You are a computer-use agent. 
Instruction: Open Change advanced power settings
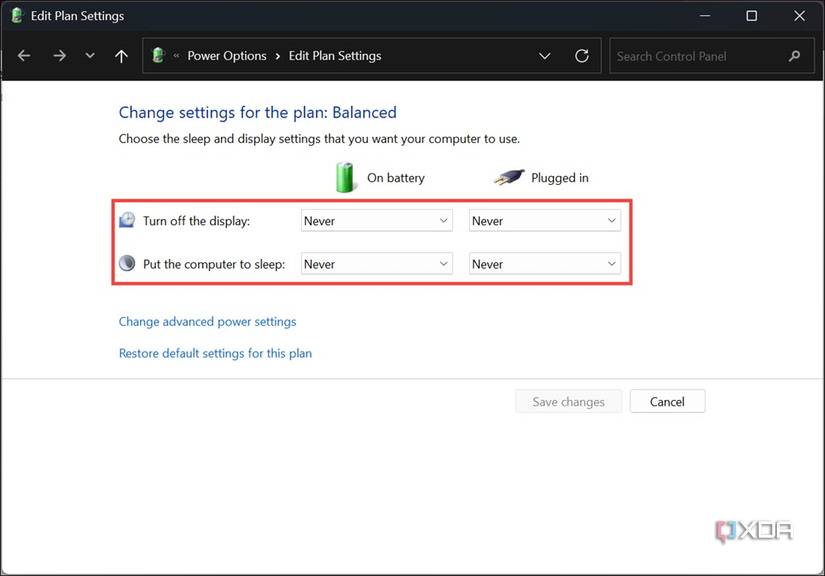click(x=207, y=321)
